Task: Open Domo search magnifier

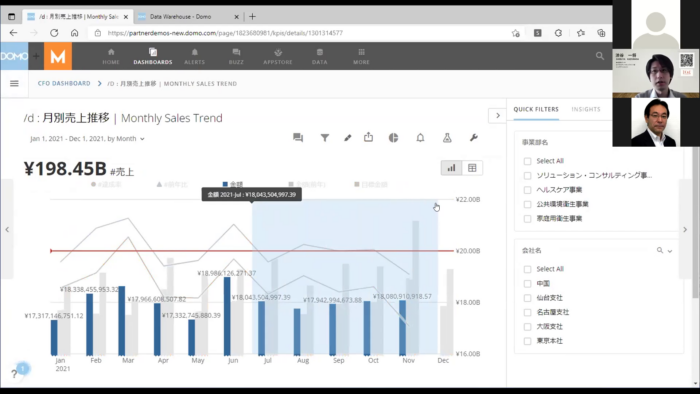Action: 600,56
